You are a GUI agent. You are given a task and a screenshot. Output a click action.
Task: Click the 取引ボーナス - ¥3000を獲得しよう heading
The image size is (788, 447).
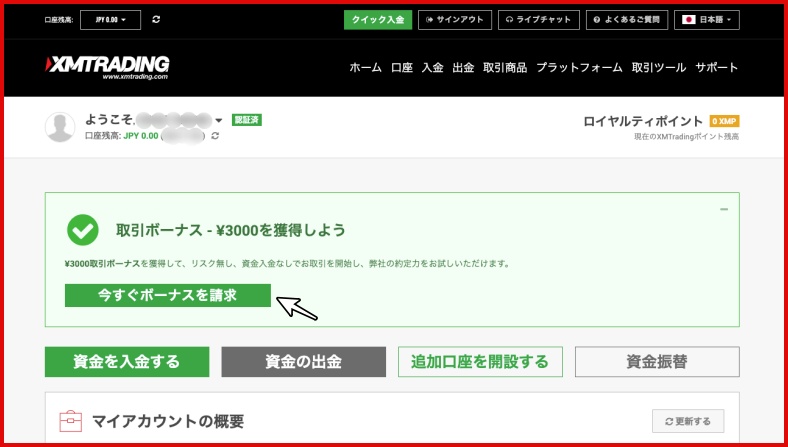231,230
